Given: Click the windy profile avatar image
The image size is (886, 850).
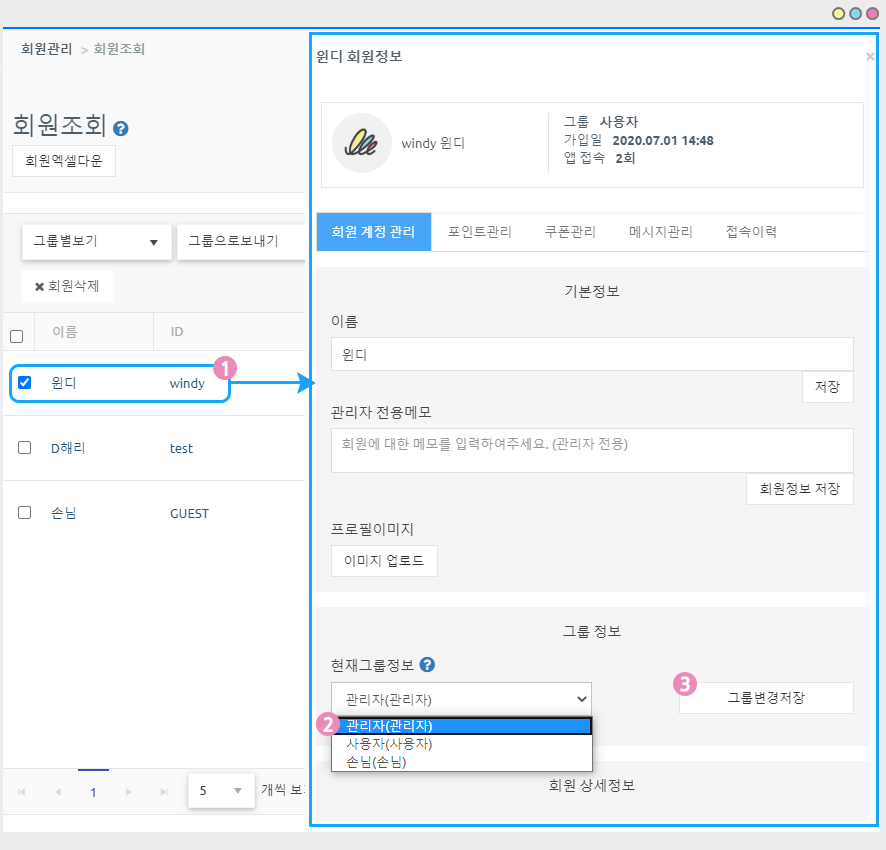Looking at the screenshot, I should (x=361, y=143).
